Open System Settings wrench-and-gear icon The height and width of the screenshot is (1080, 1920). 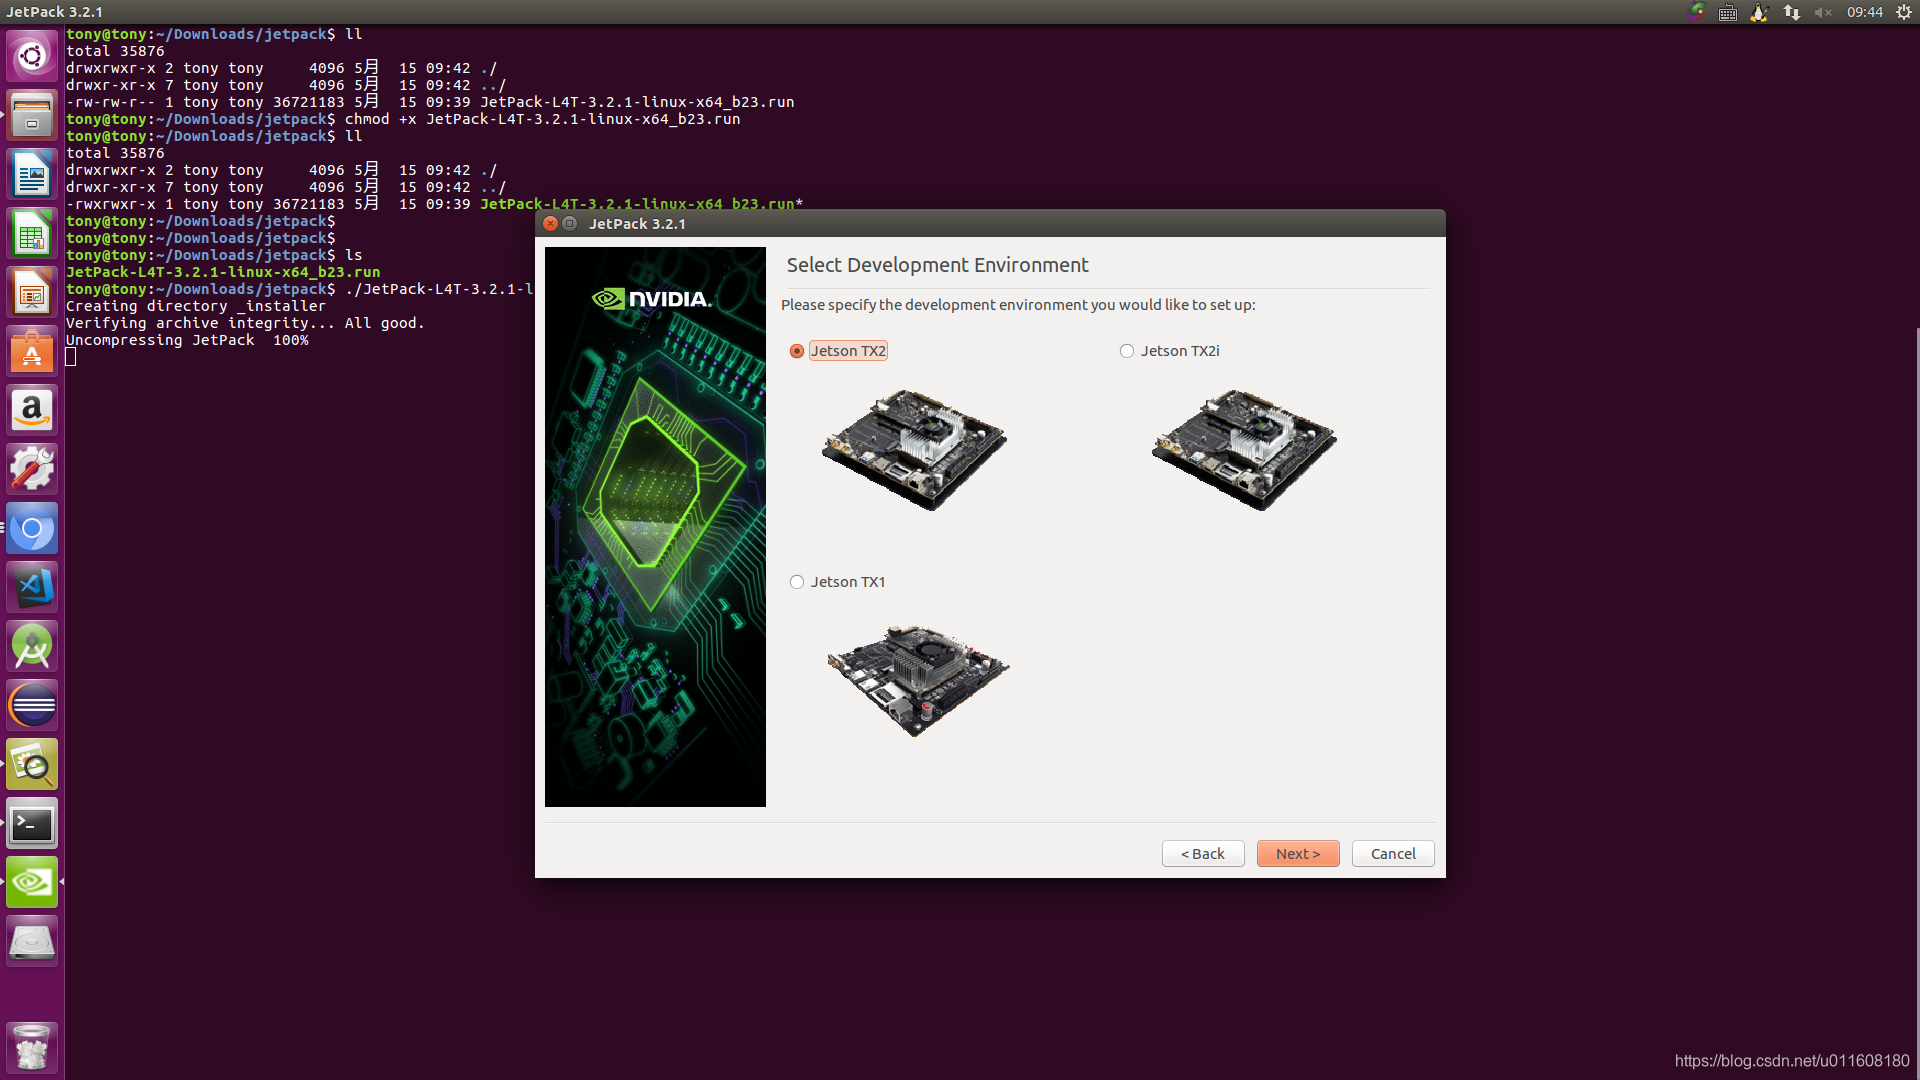(x=32, y=470)
